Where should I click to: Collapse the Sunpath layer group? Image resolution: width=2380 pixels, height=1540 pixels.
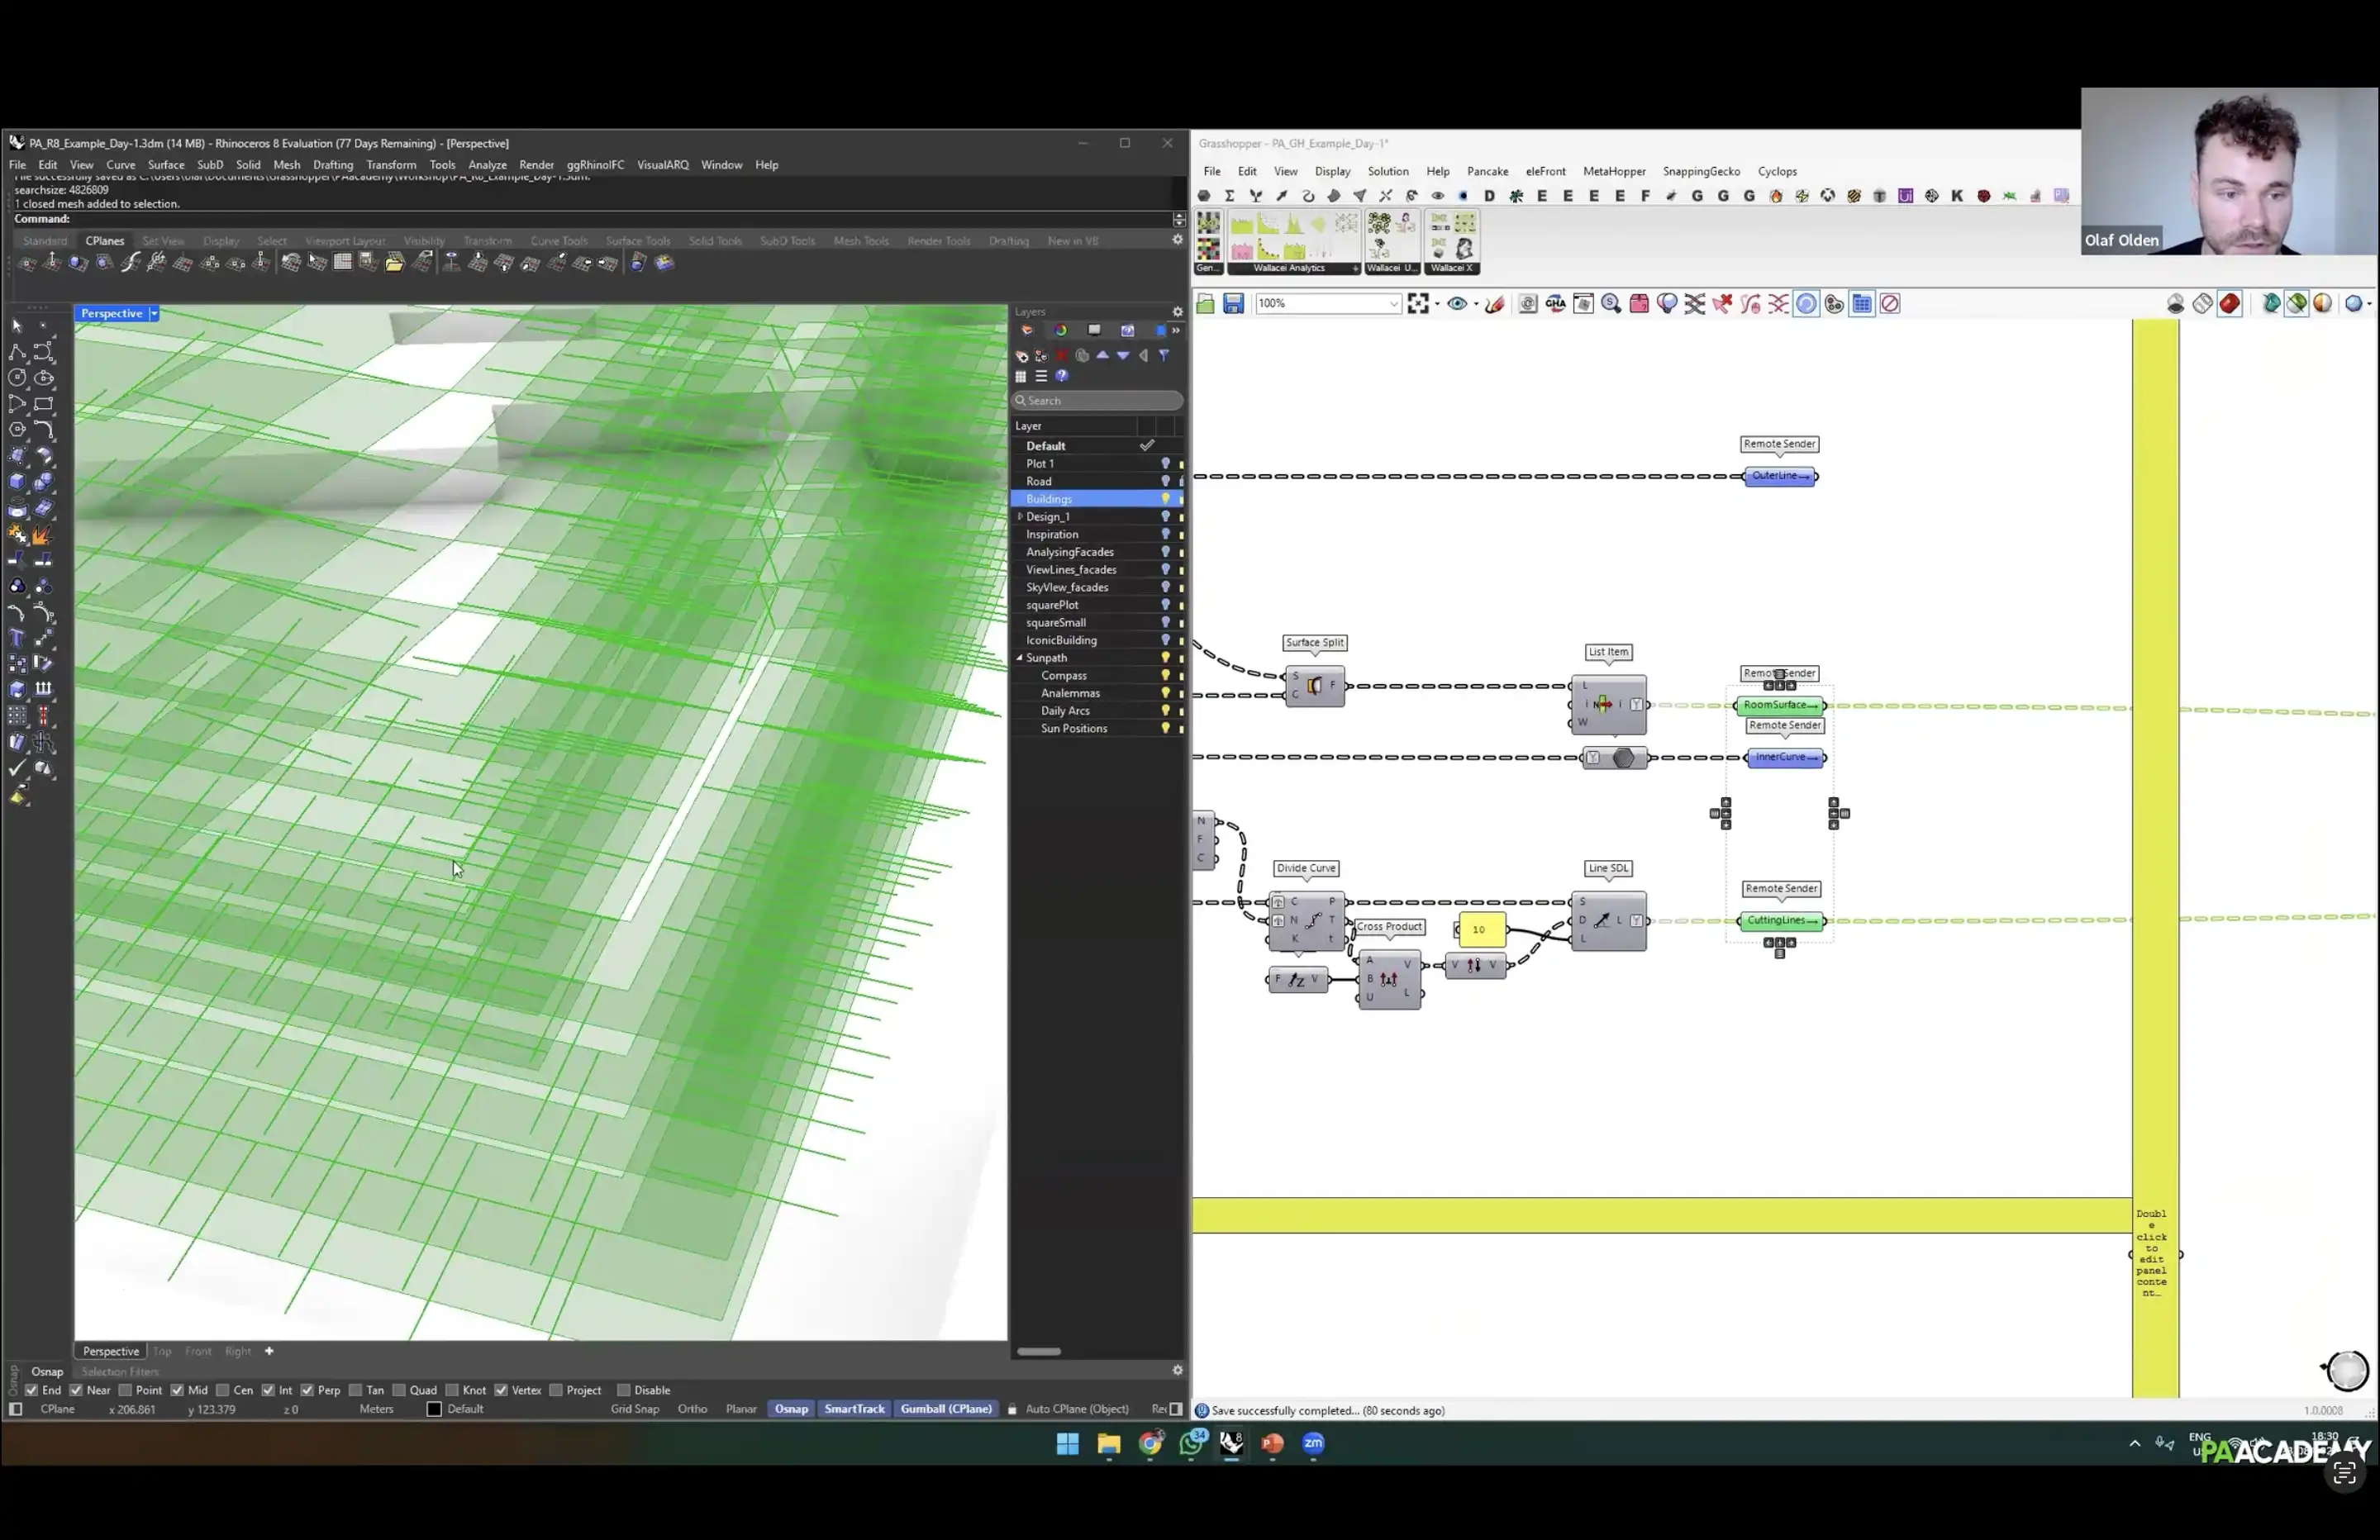1020,658
